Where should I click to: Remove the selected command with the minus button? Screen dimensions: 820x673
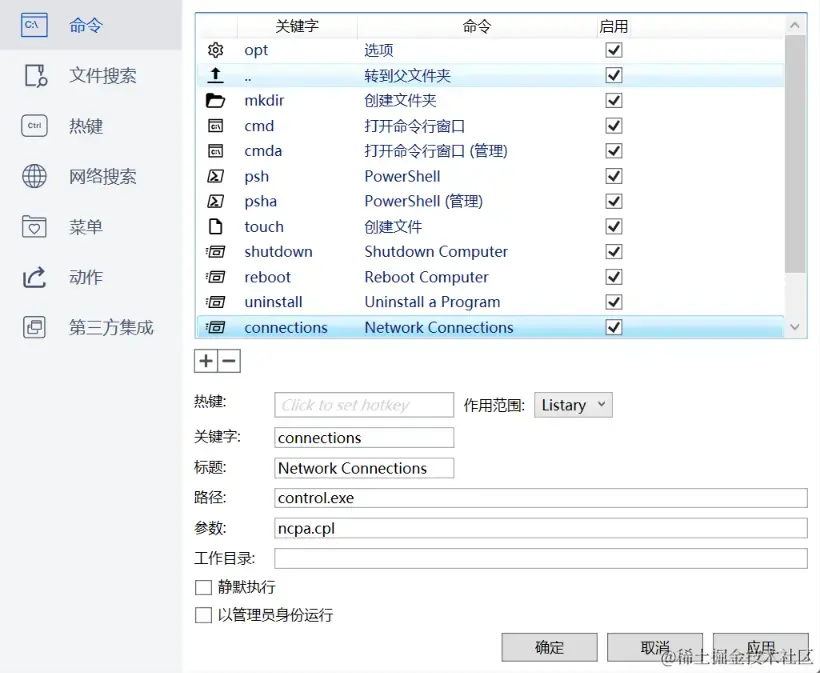[x=229, y=361]
